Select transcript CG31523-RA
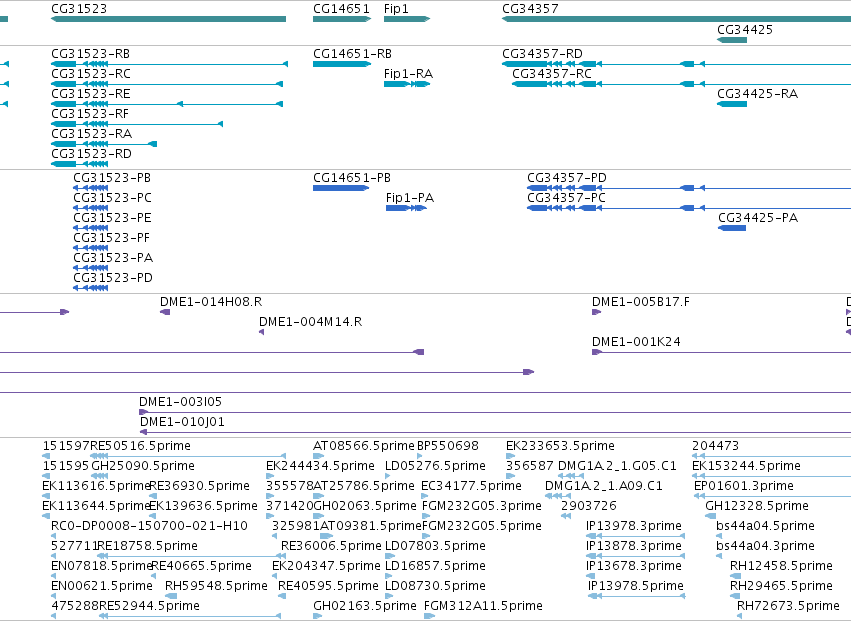Image resolution: width=851 pixels, height=621 pixels. pos(104,144)
